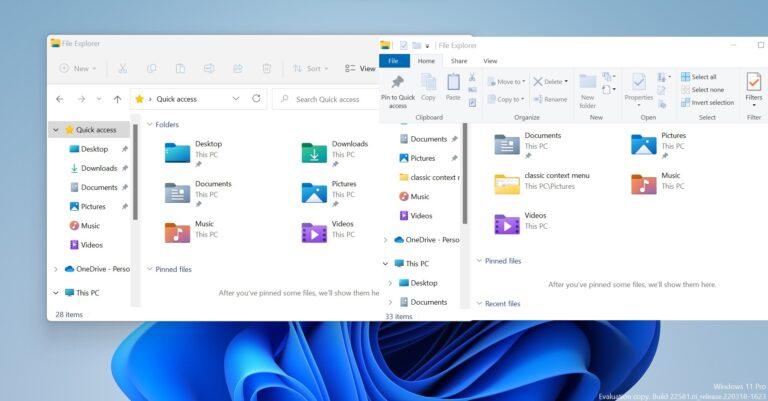
Task: Open the File ribbon menu
Action: 394,61
